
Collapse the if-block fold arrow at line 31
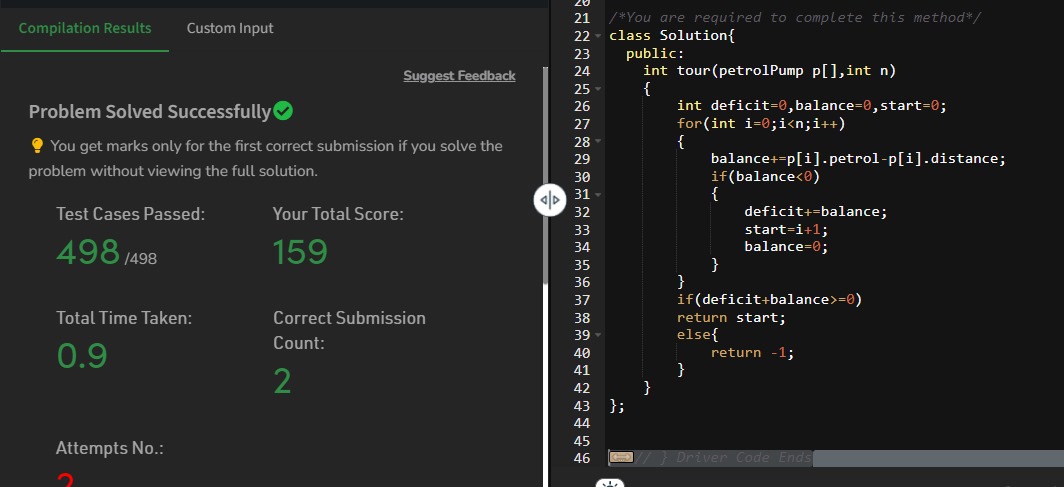(598, 195)
